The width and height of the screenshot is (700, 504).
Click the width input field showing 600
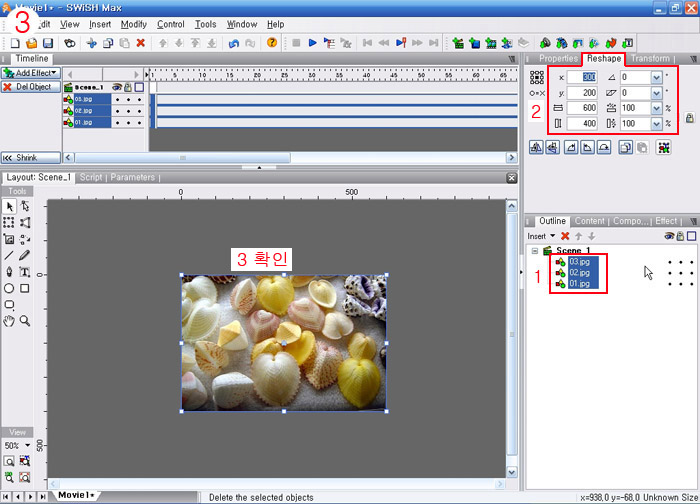(x=582, y=108)
